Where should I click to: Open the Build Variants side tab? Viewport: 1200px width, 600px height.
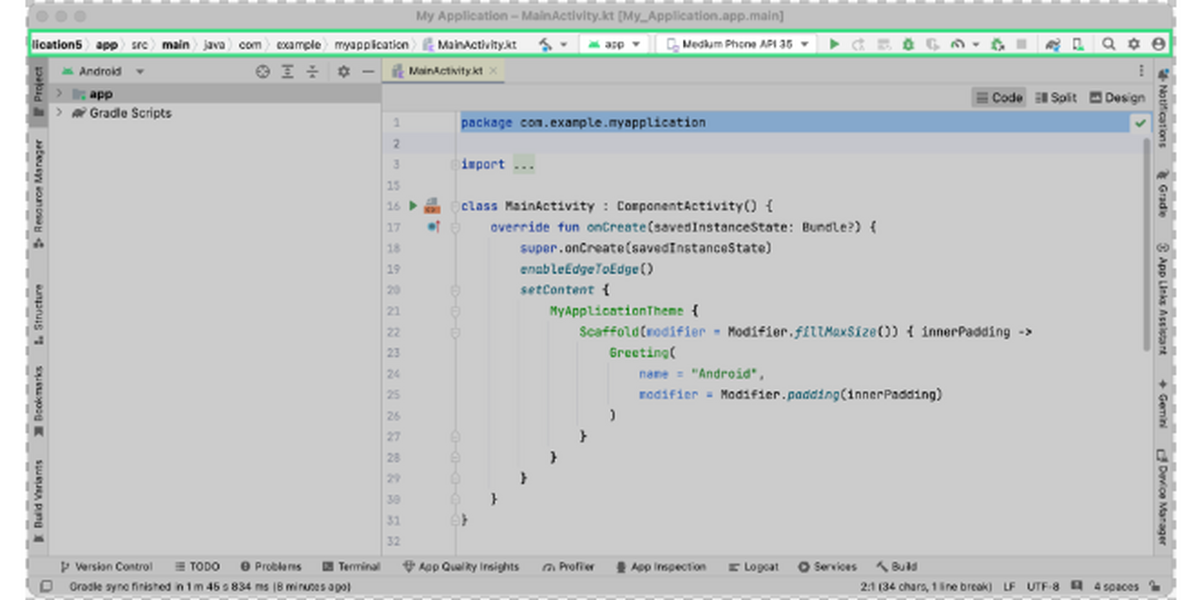pyautogui.click(x=38, y=501)
